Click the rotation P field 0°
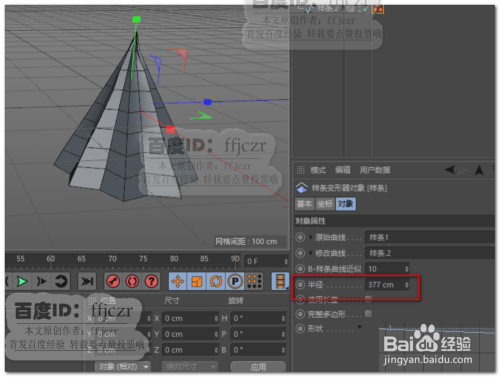 click(258, 334)
